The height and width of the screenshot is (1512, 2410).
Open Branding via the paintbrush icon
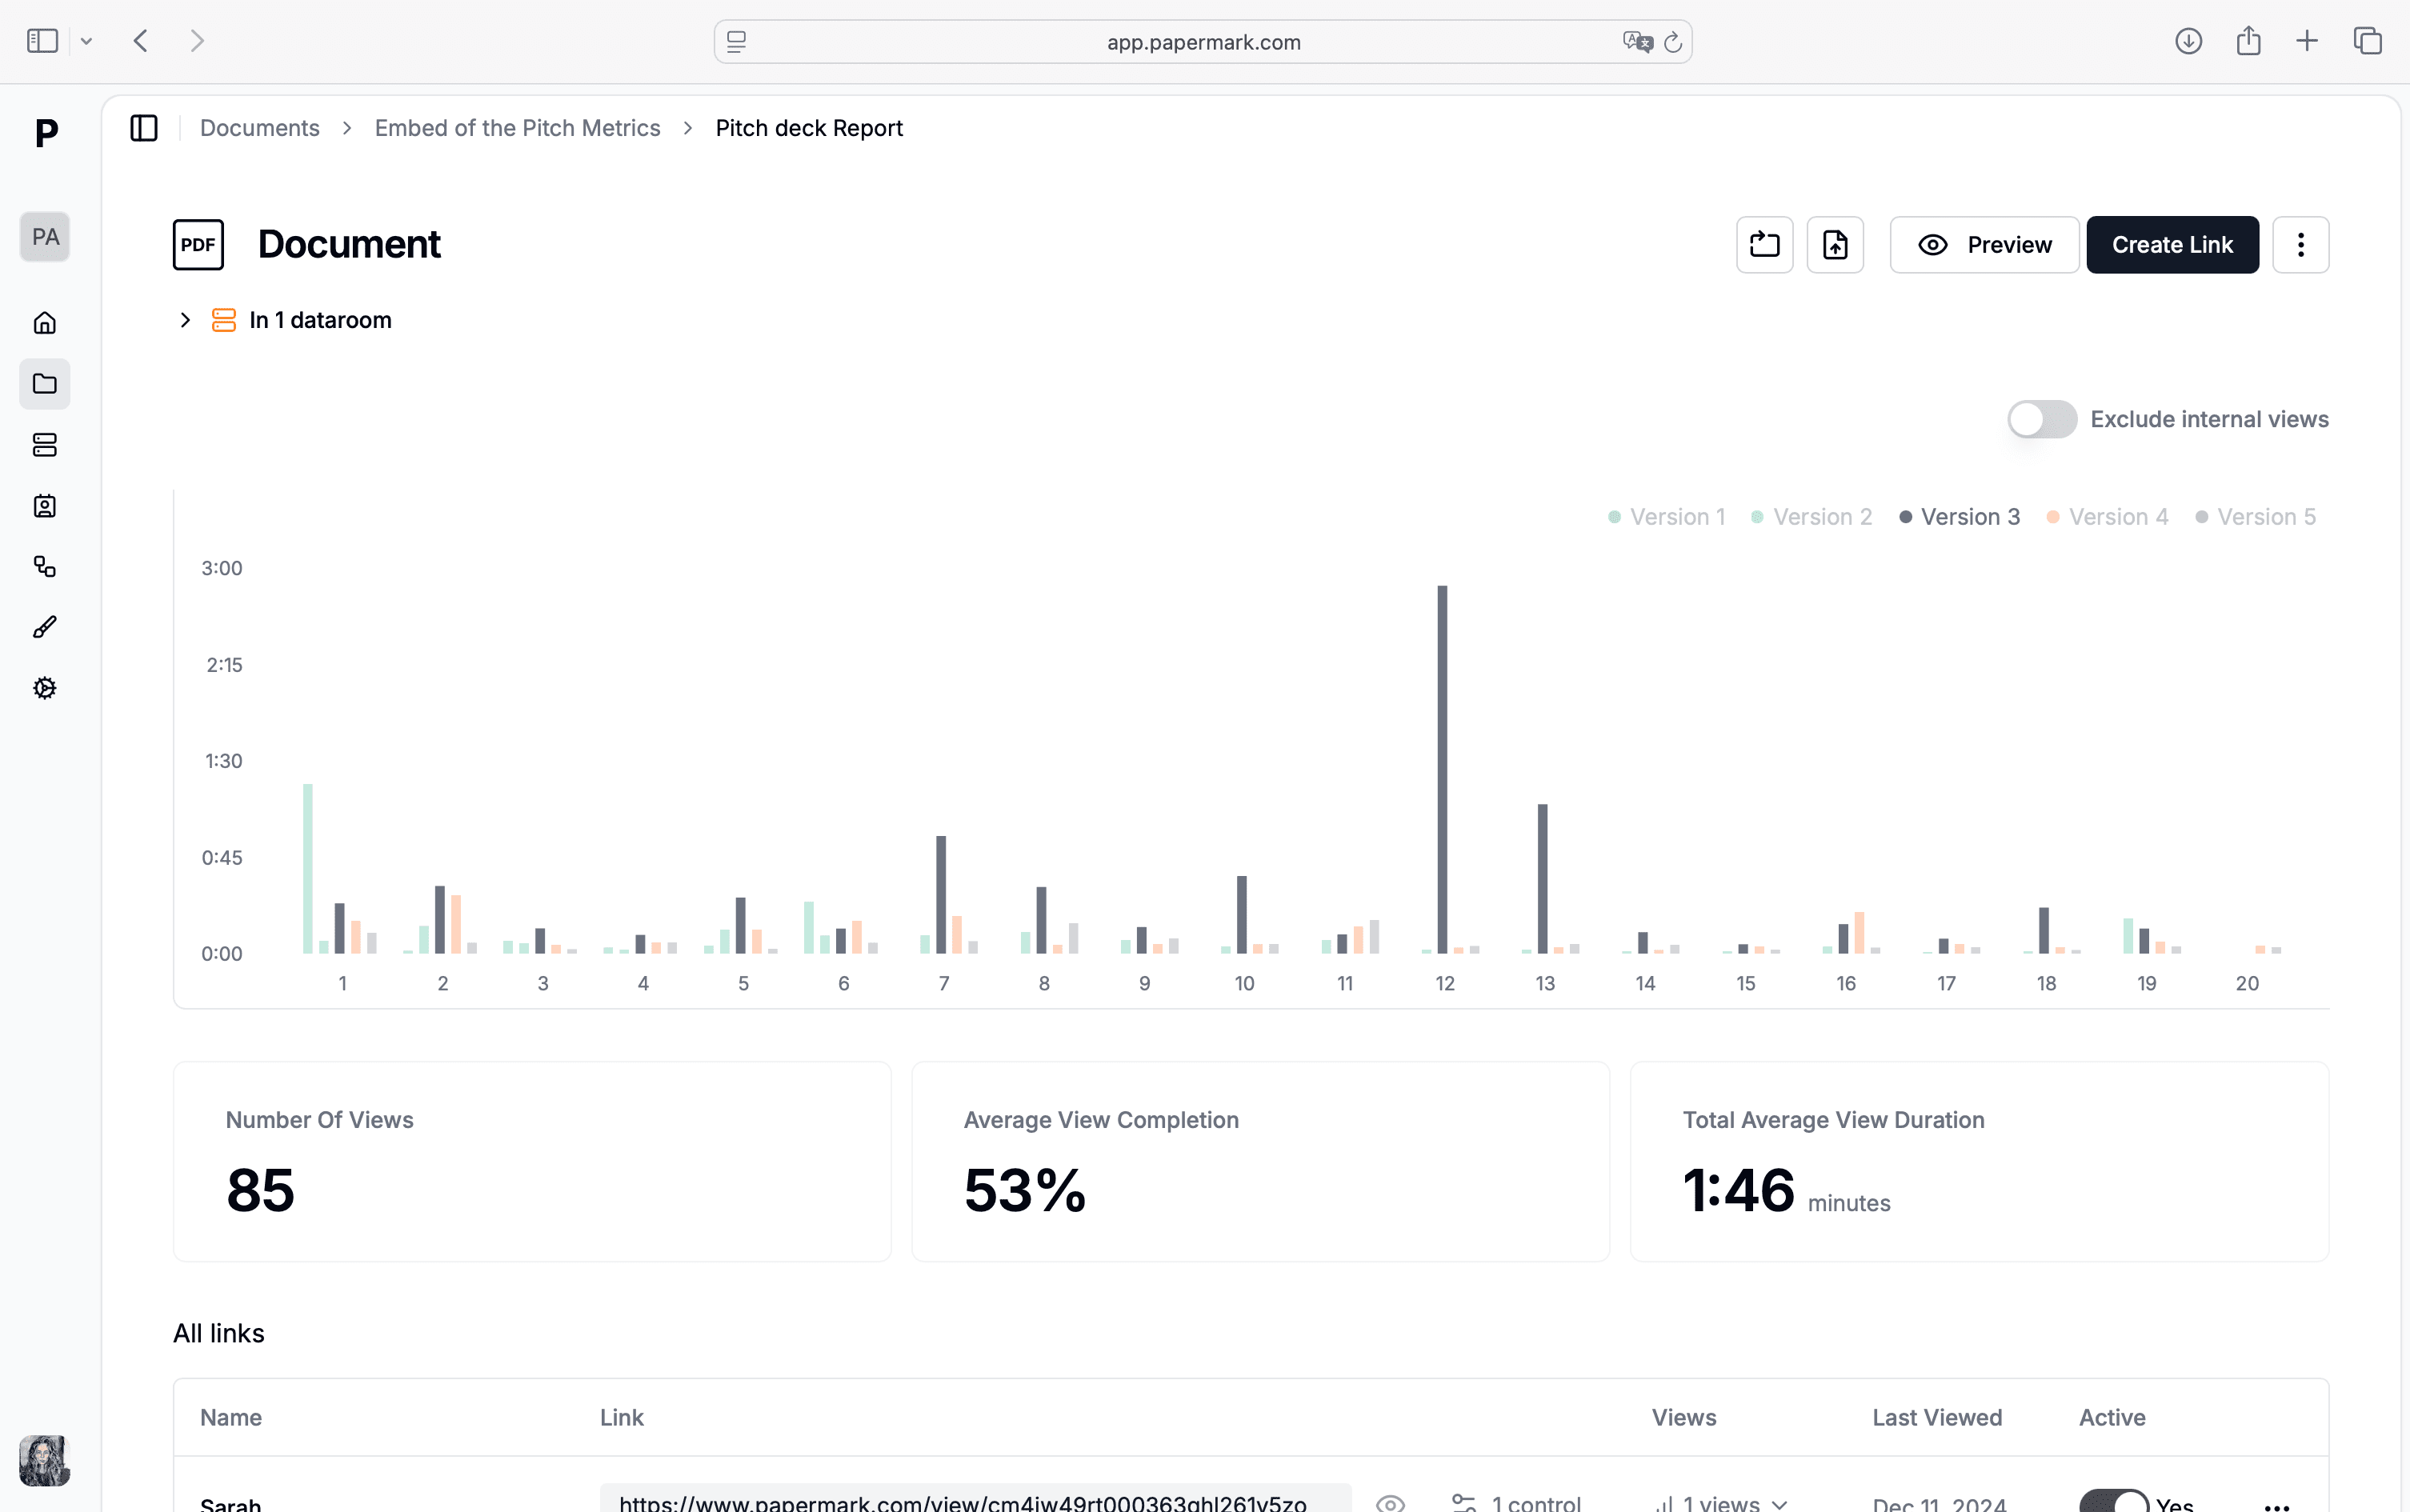click(x=45, y=626)
